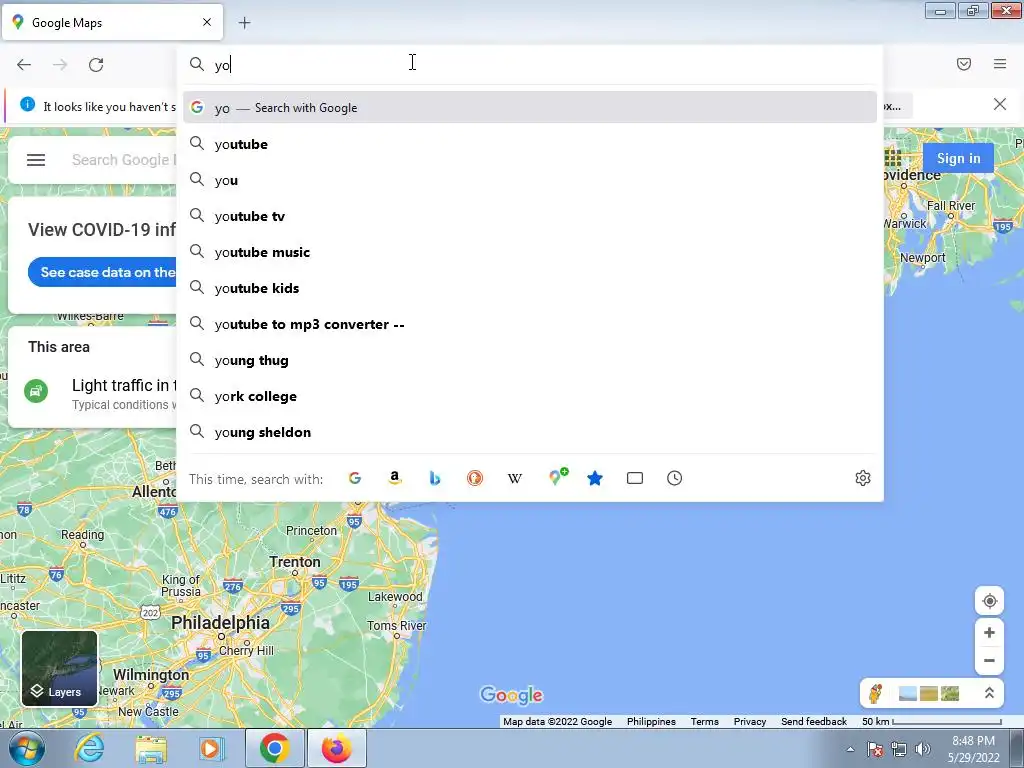Choose the 'young thug' suggestion
The width and height of the screenshot is (1024, 768).
[530, 360]
